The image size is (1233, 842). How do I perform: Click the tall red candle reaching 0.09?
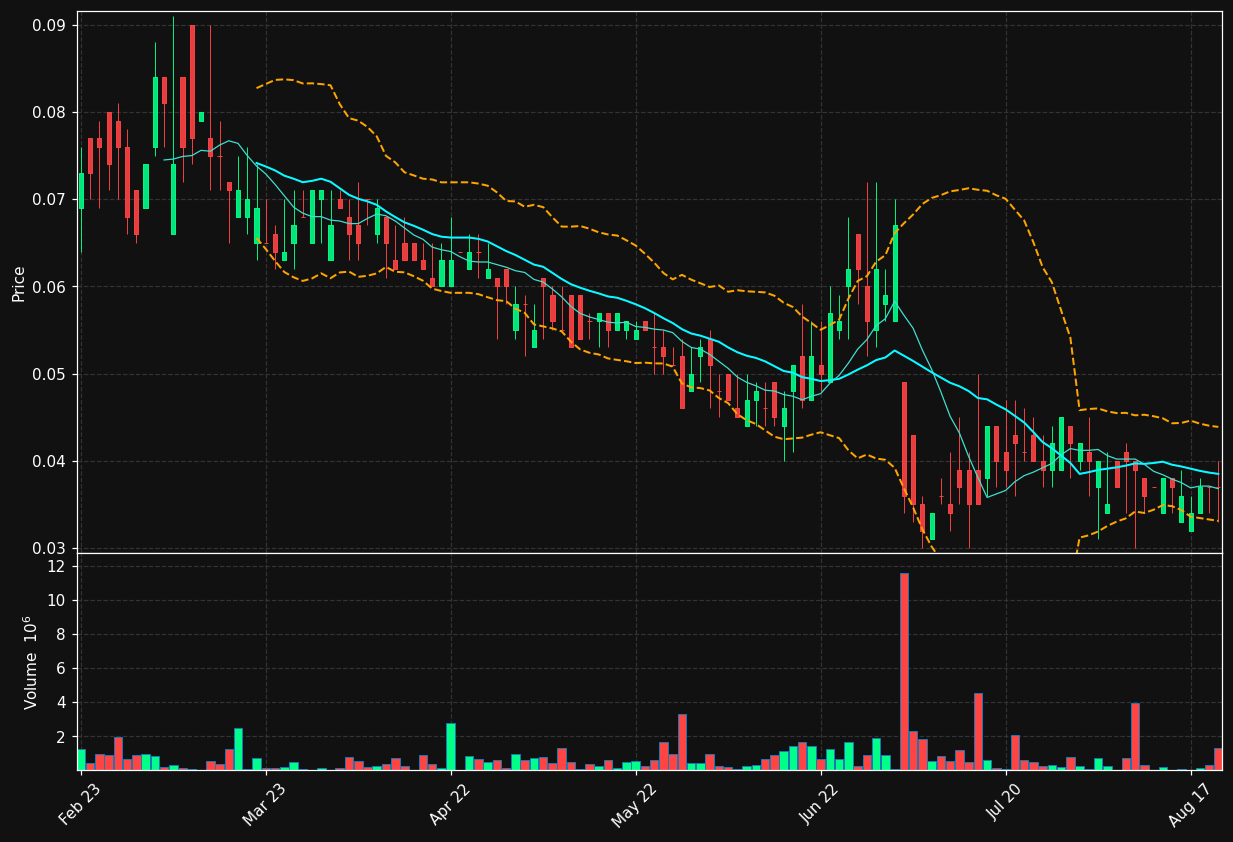pyautogui.click(x=192, y=82)
